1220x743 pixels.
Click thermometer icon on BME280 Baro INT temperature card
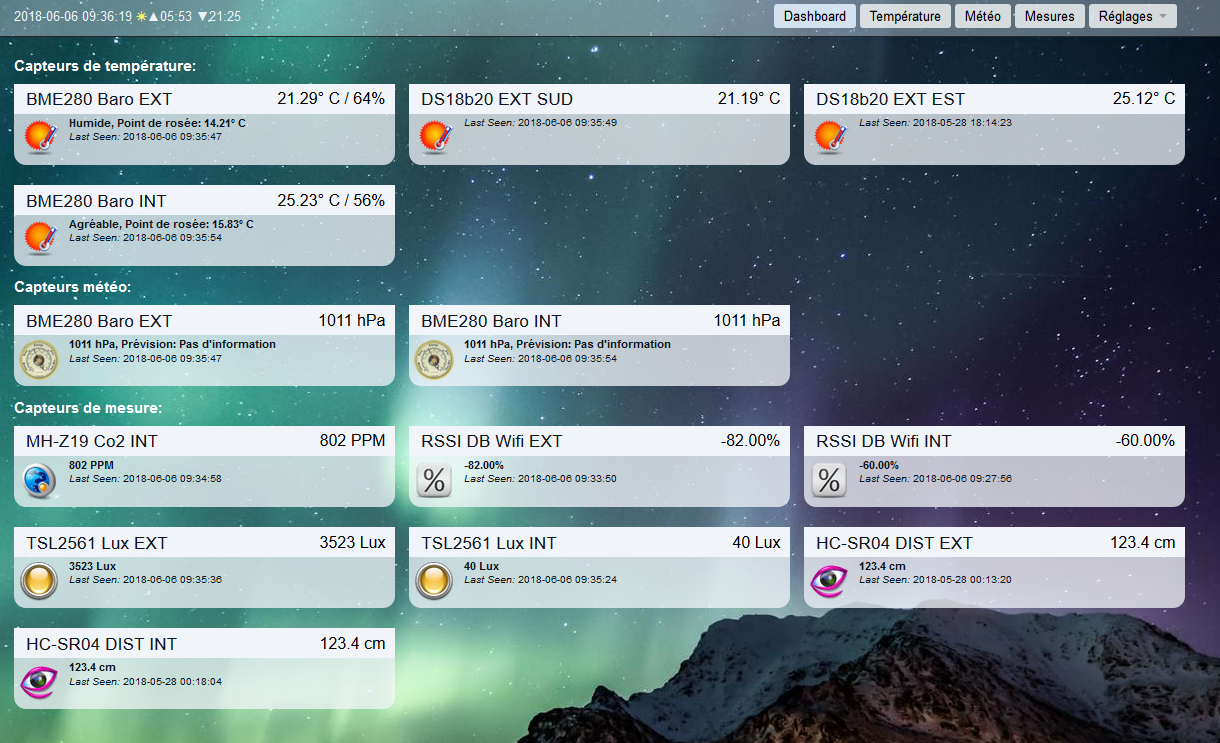pos(40,238)
